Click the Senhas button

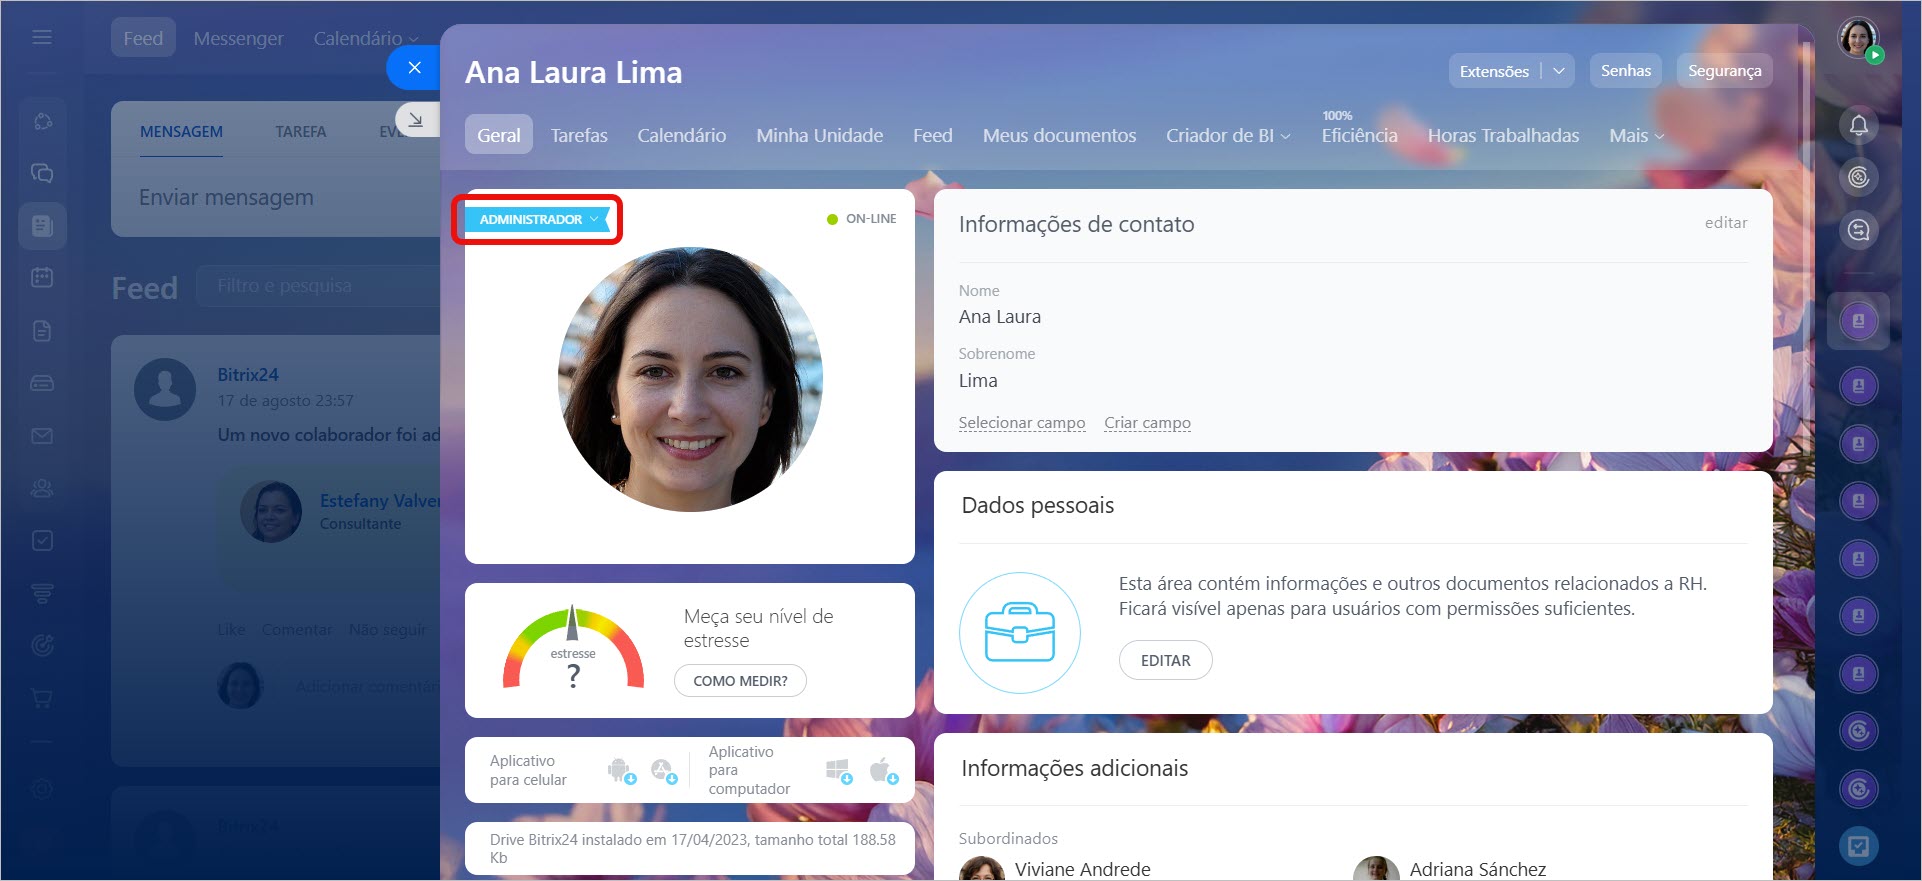1625,71
